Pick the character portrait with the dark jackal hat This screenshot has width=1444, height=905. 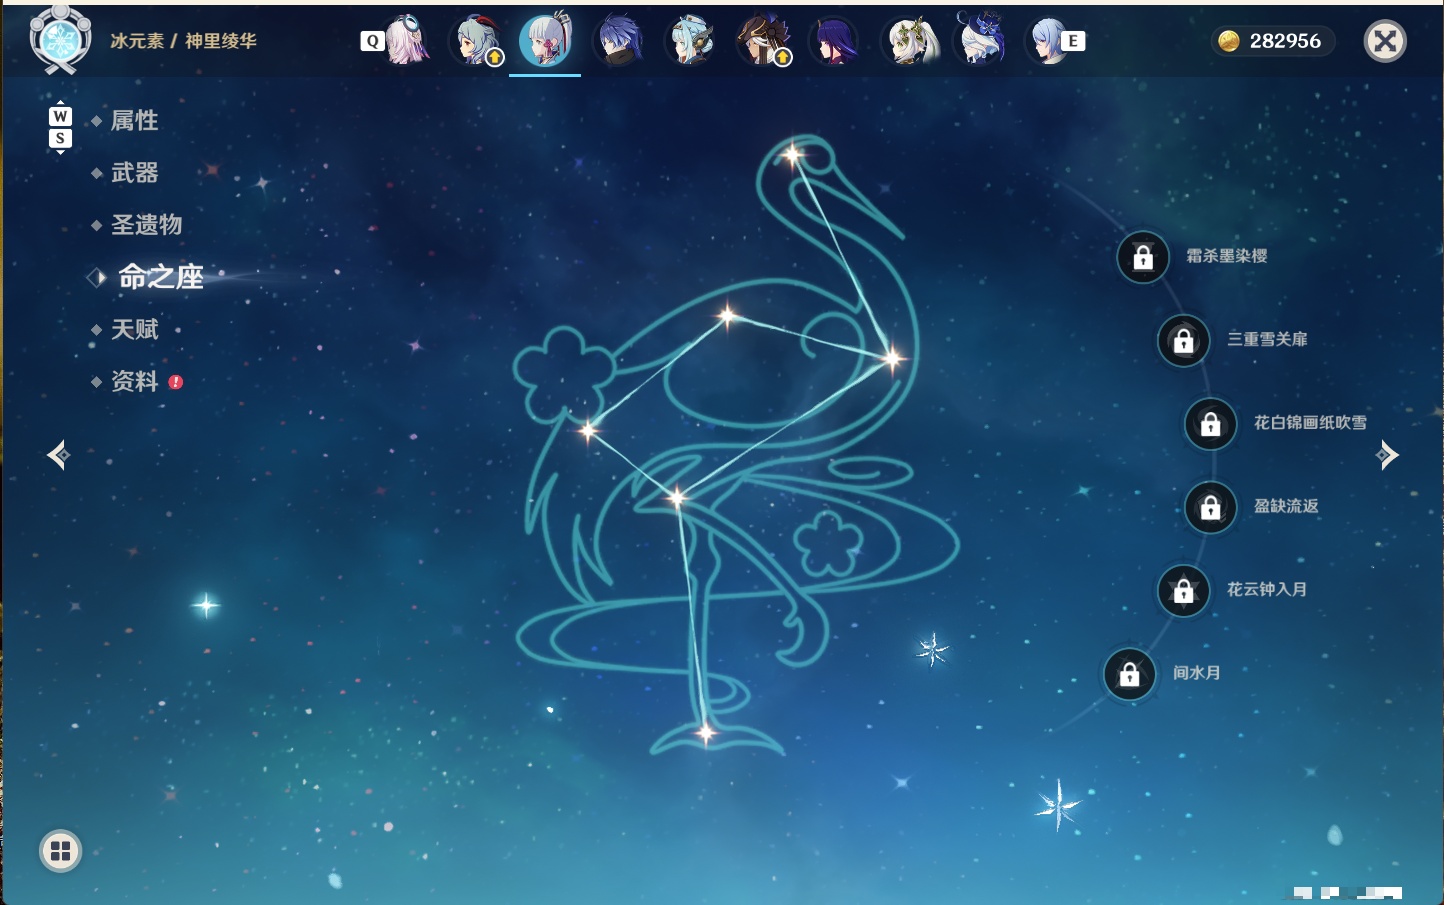coord(764,41)
